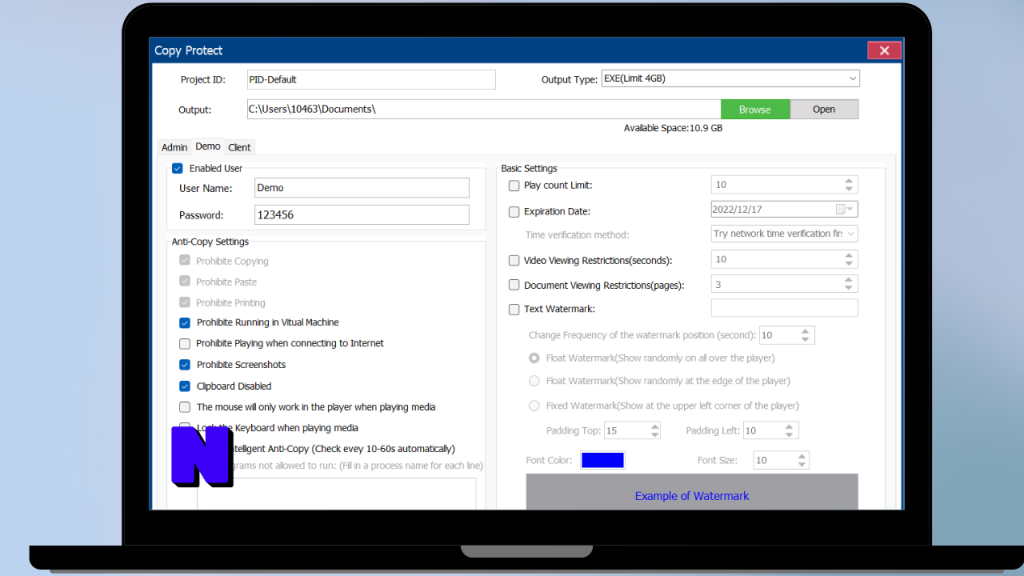Increase the Padding Left value
The image size is (1024, 576).
point(789,426)
